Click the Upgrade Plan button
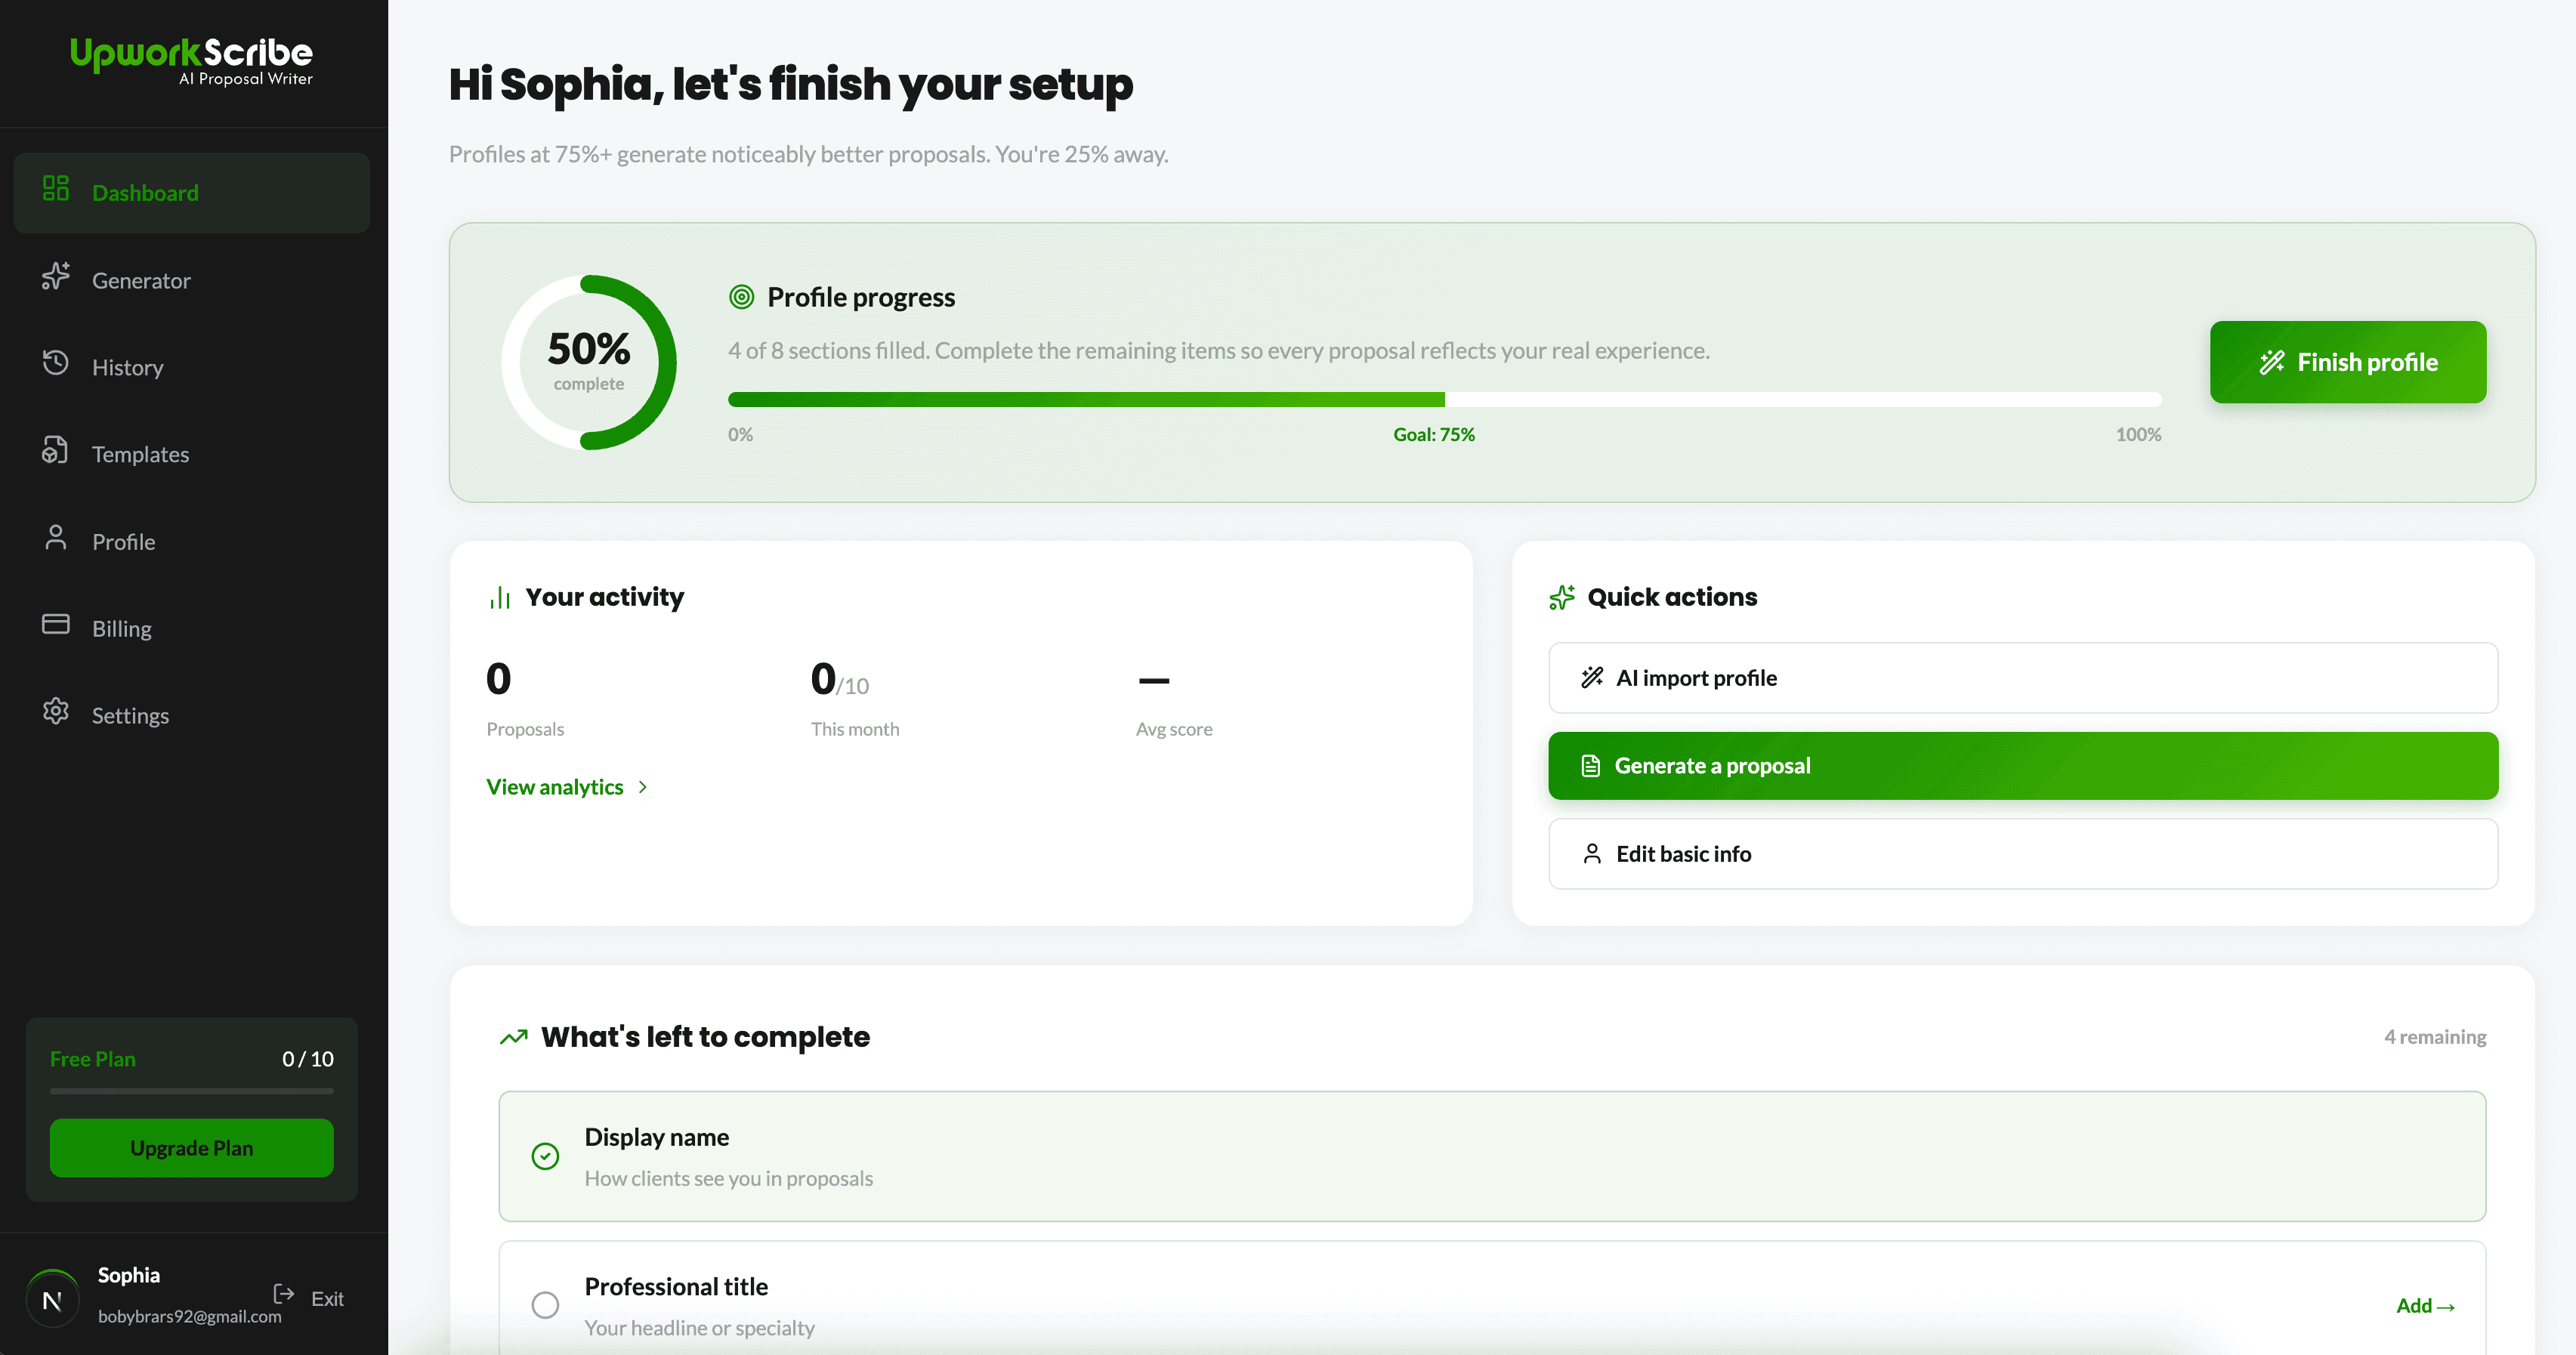2576x1355 pixels. 192,1148
